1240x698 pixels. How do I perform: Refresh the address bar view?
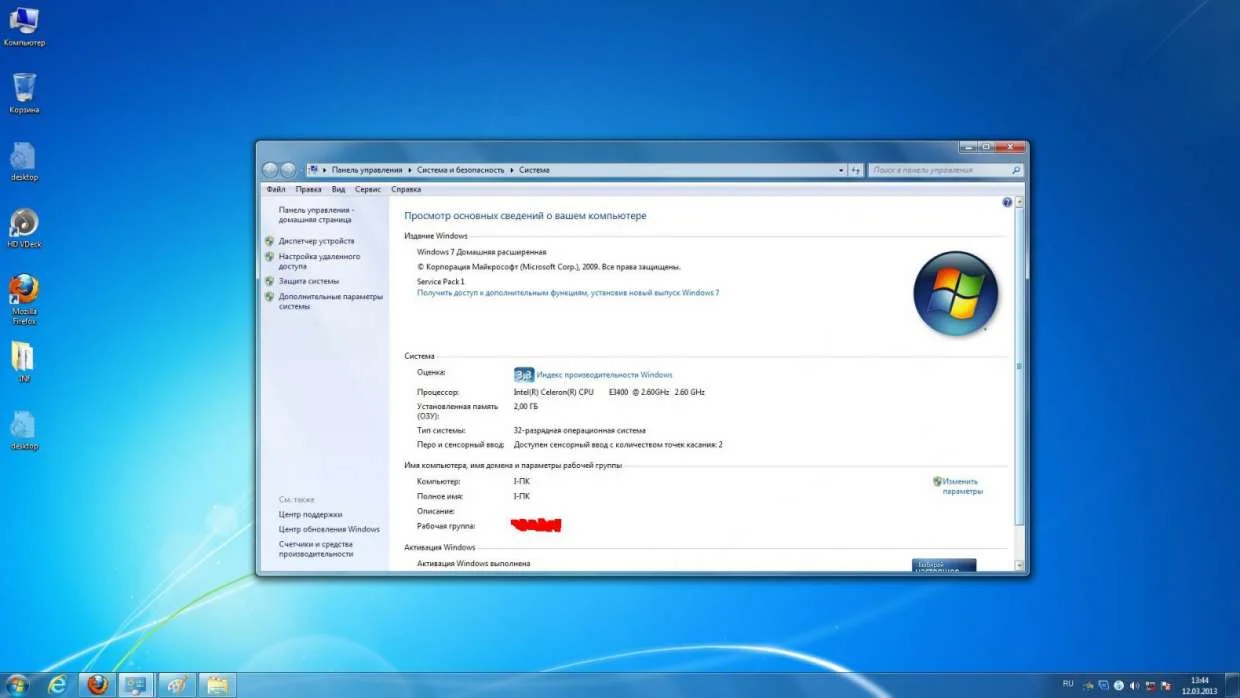click(856, 170)
